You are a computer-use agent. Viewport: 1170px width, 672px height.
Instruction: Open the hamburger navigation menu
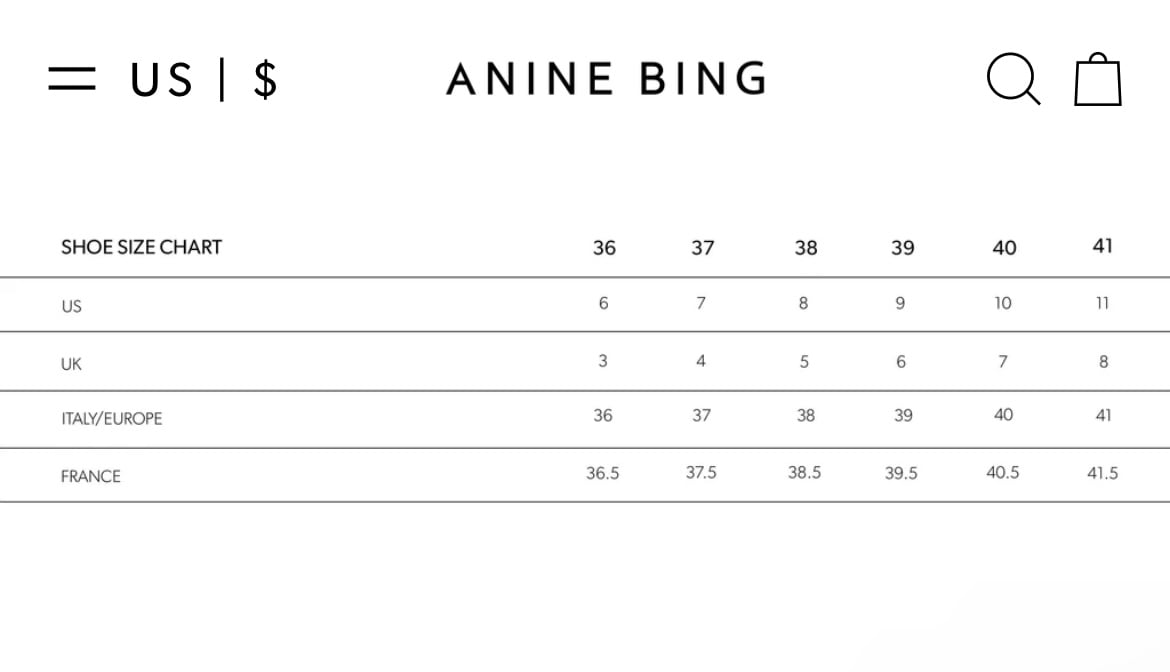coord(72,79)
